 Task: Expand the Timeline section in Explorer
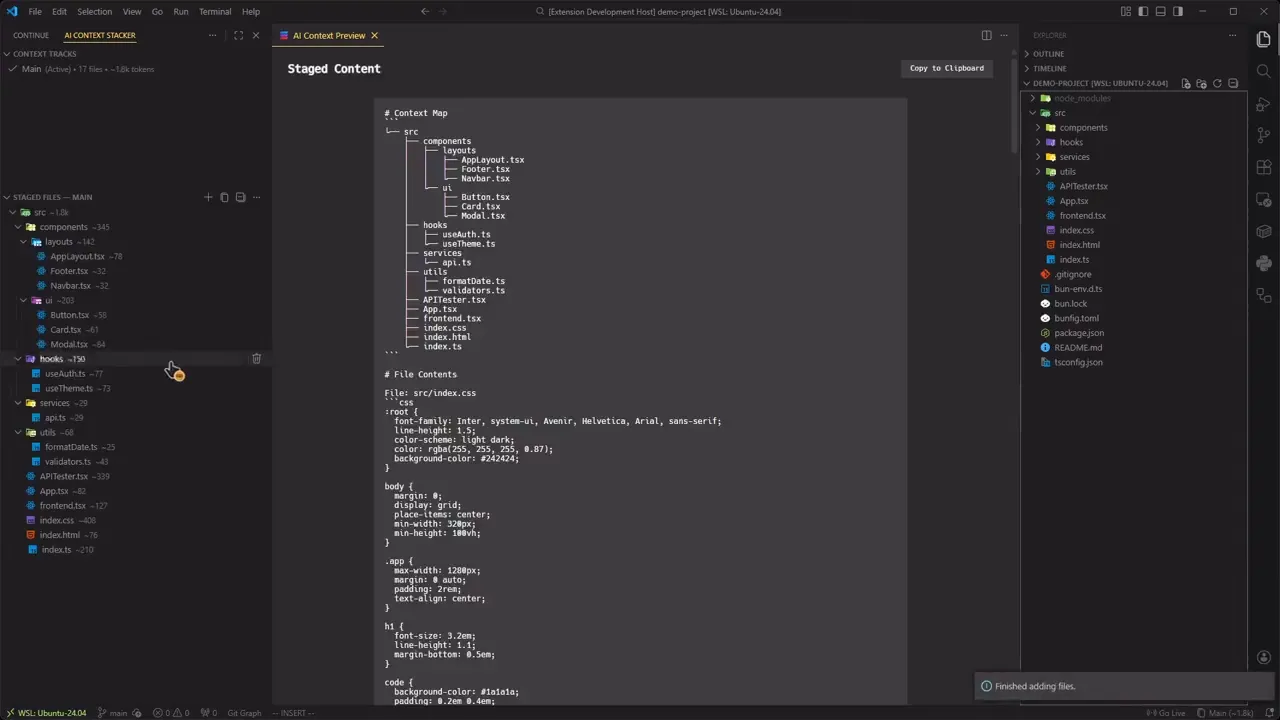pos(1049,69)
